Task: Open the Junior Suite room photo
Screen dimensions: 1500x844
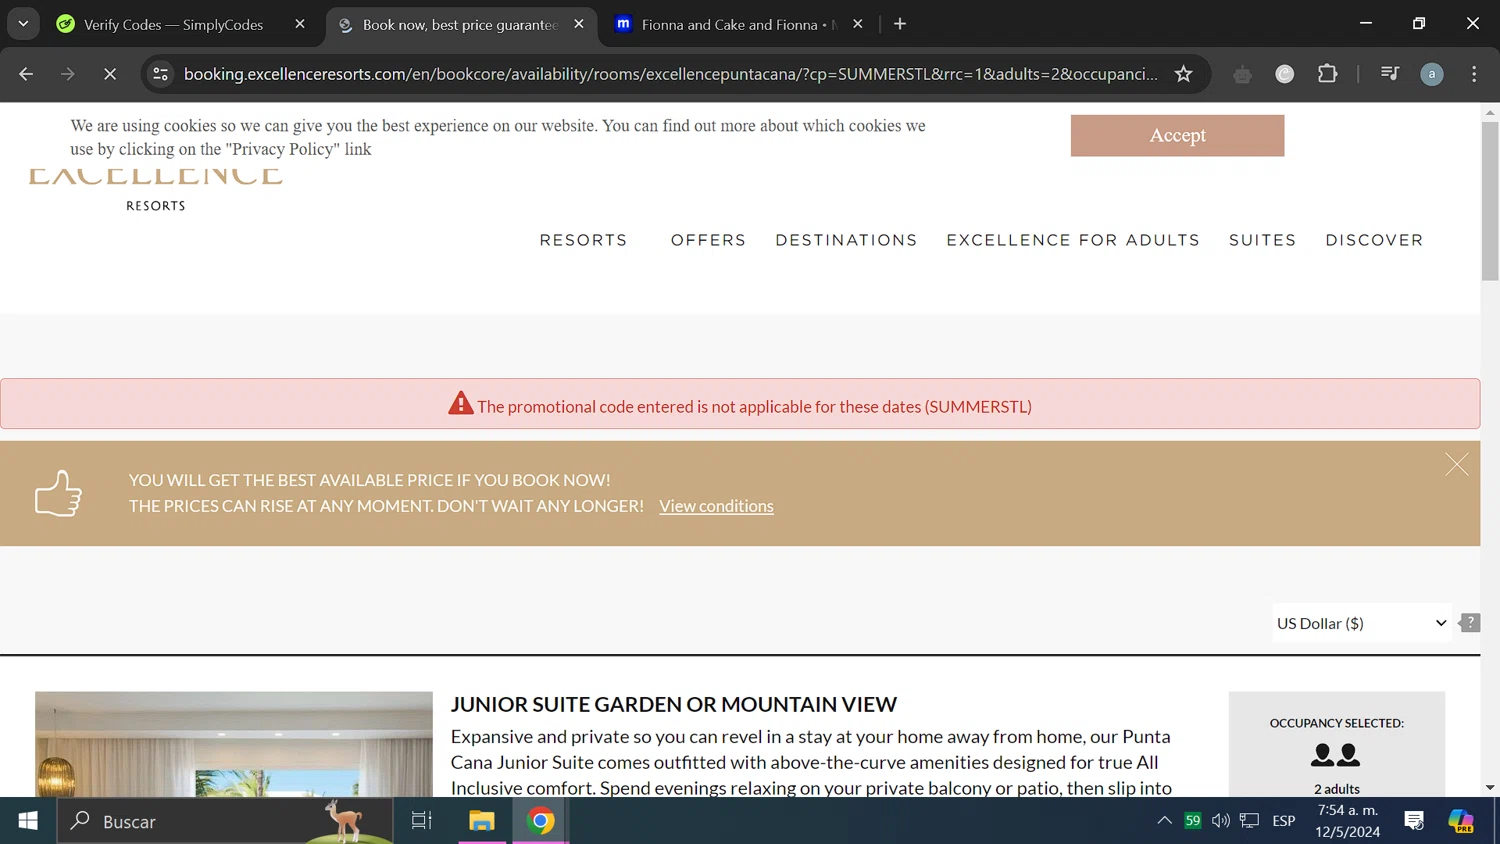Action: pyautogui.click(x=234, y=744)
